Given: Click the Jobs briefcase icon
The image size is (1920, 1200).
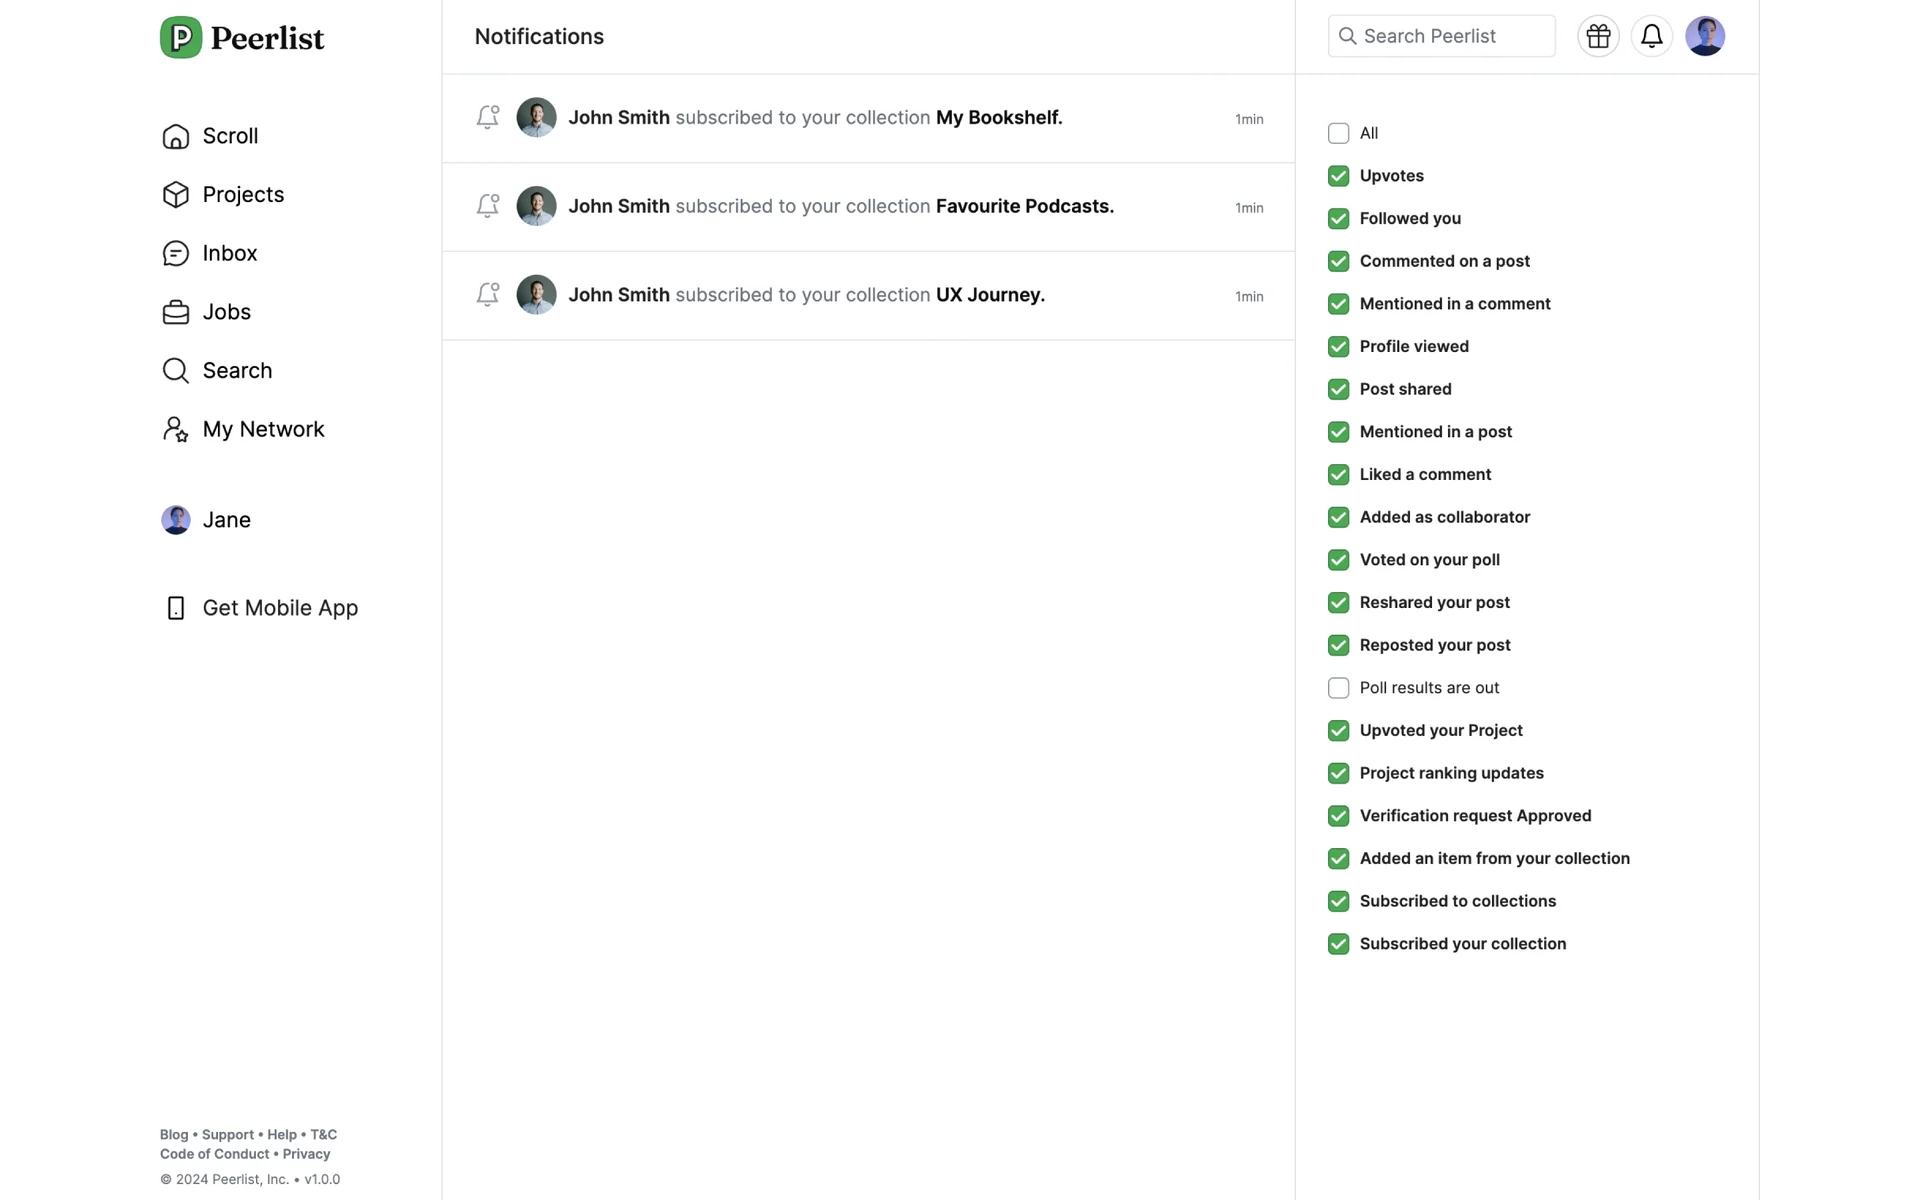Looking at the screenshot, I should (x=176, y=312).
